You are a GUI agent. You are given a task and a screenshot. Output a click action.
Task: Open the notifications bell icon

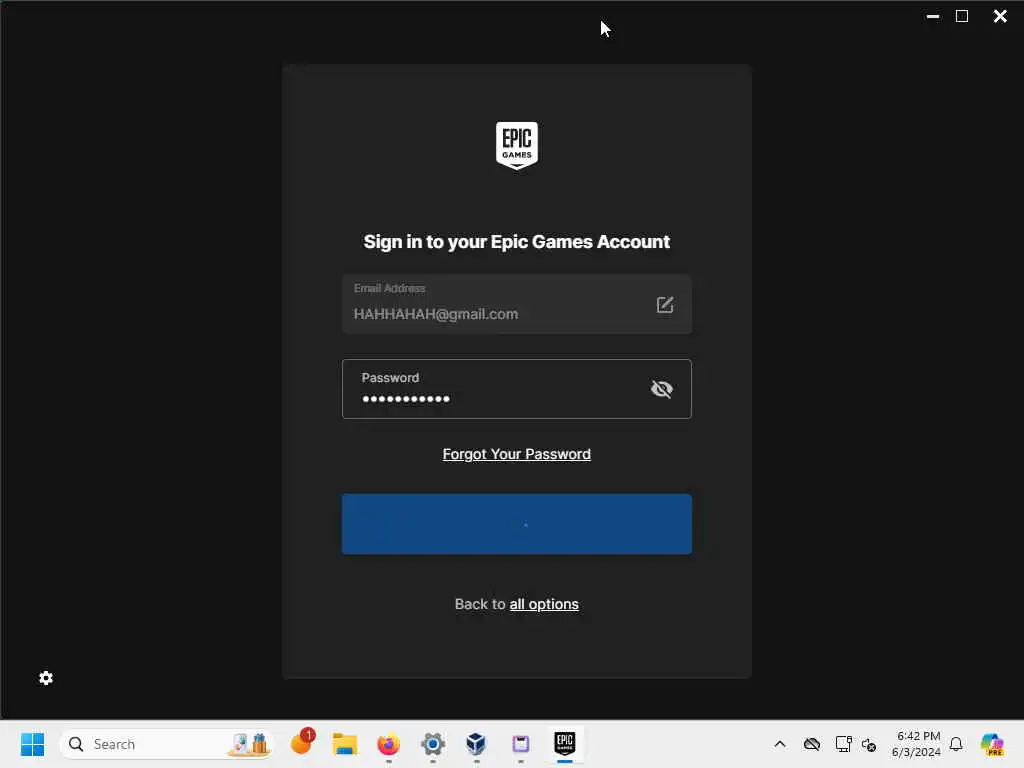tap(956, 744)
